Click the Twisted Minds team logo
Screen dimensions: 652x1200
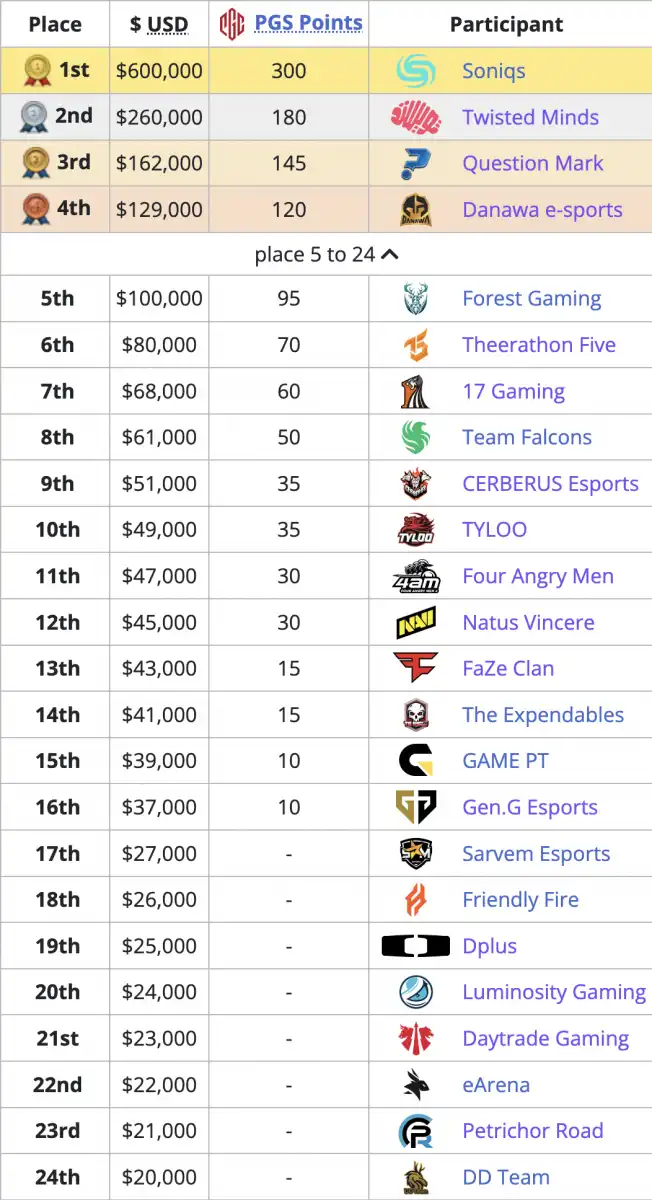[416, 117]
